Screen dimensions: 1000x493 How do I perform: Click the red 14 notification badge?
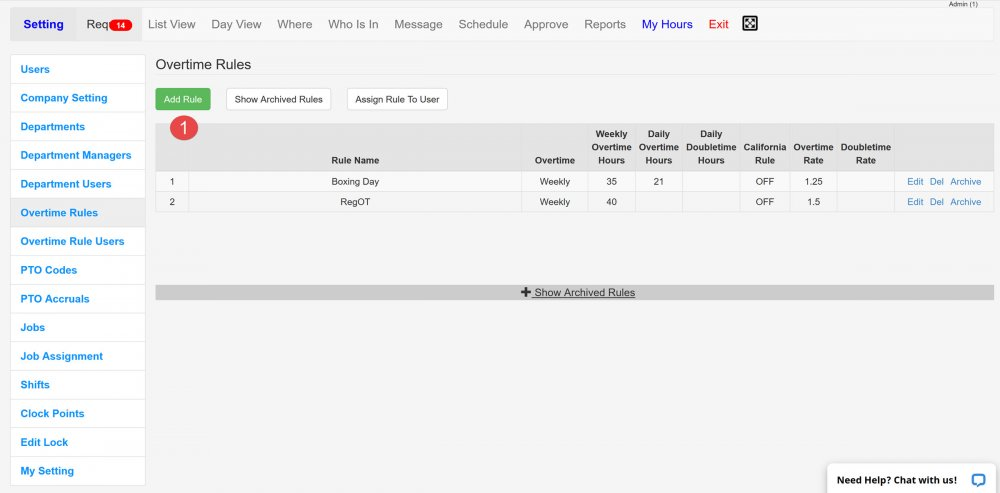pos(120,25)
